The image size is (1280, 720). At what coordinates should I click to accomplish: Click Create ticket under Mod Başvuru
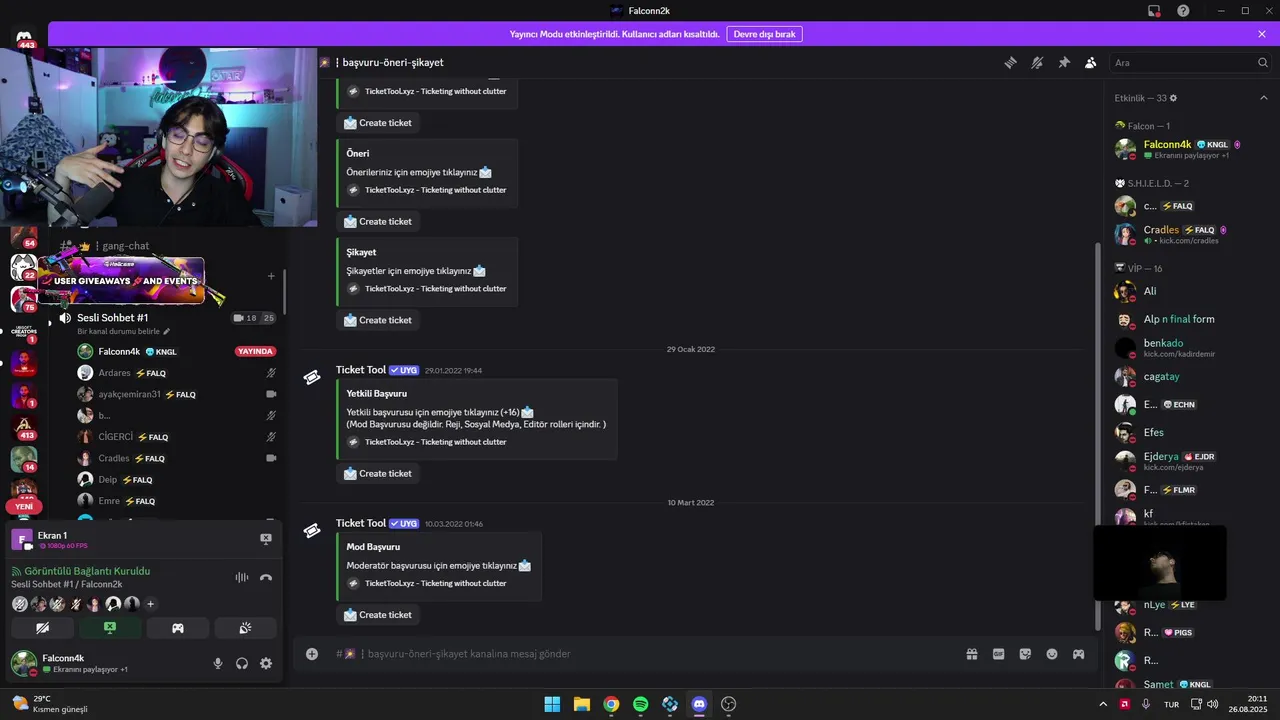(x=378, y=615)
